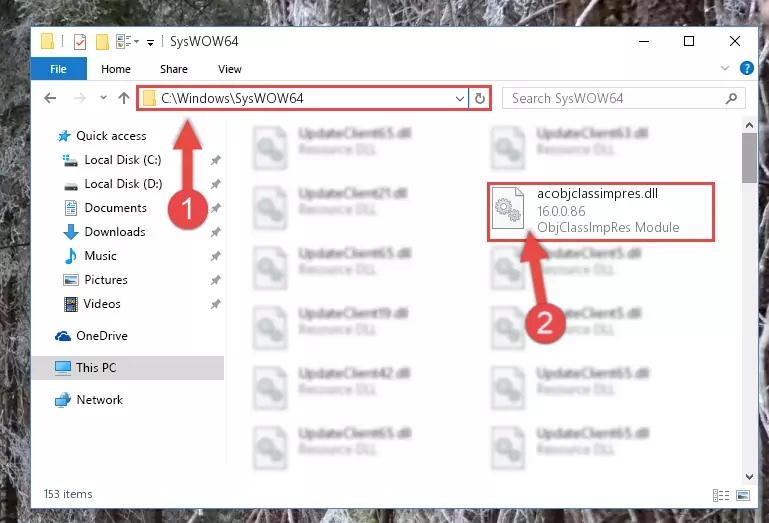This screenshot has height=523, width=769.
Task: Click pin icon next to Music
Action: pos(215,256)
